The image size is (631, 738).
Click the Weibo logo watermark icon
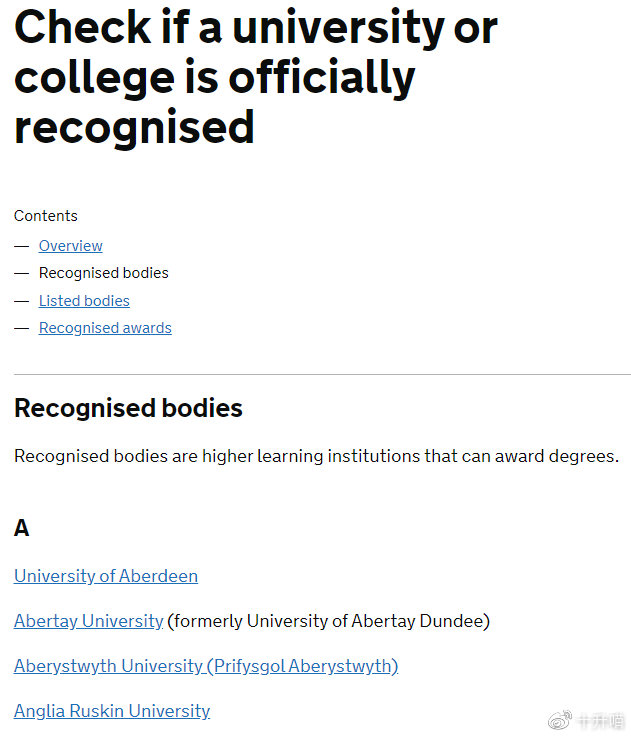[560, 720]
